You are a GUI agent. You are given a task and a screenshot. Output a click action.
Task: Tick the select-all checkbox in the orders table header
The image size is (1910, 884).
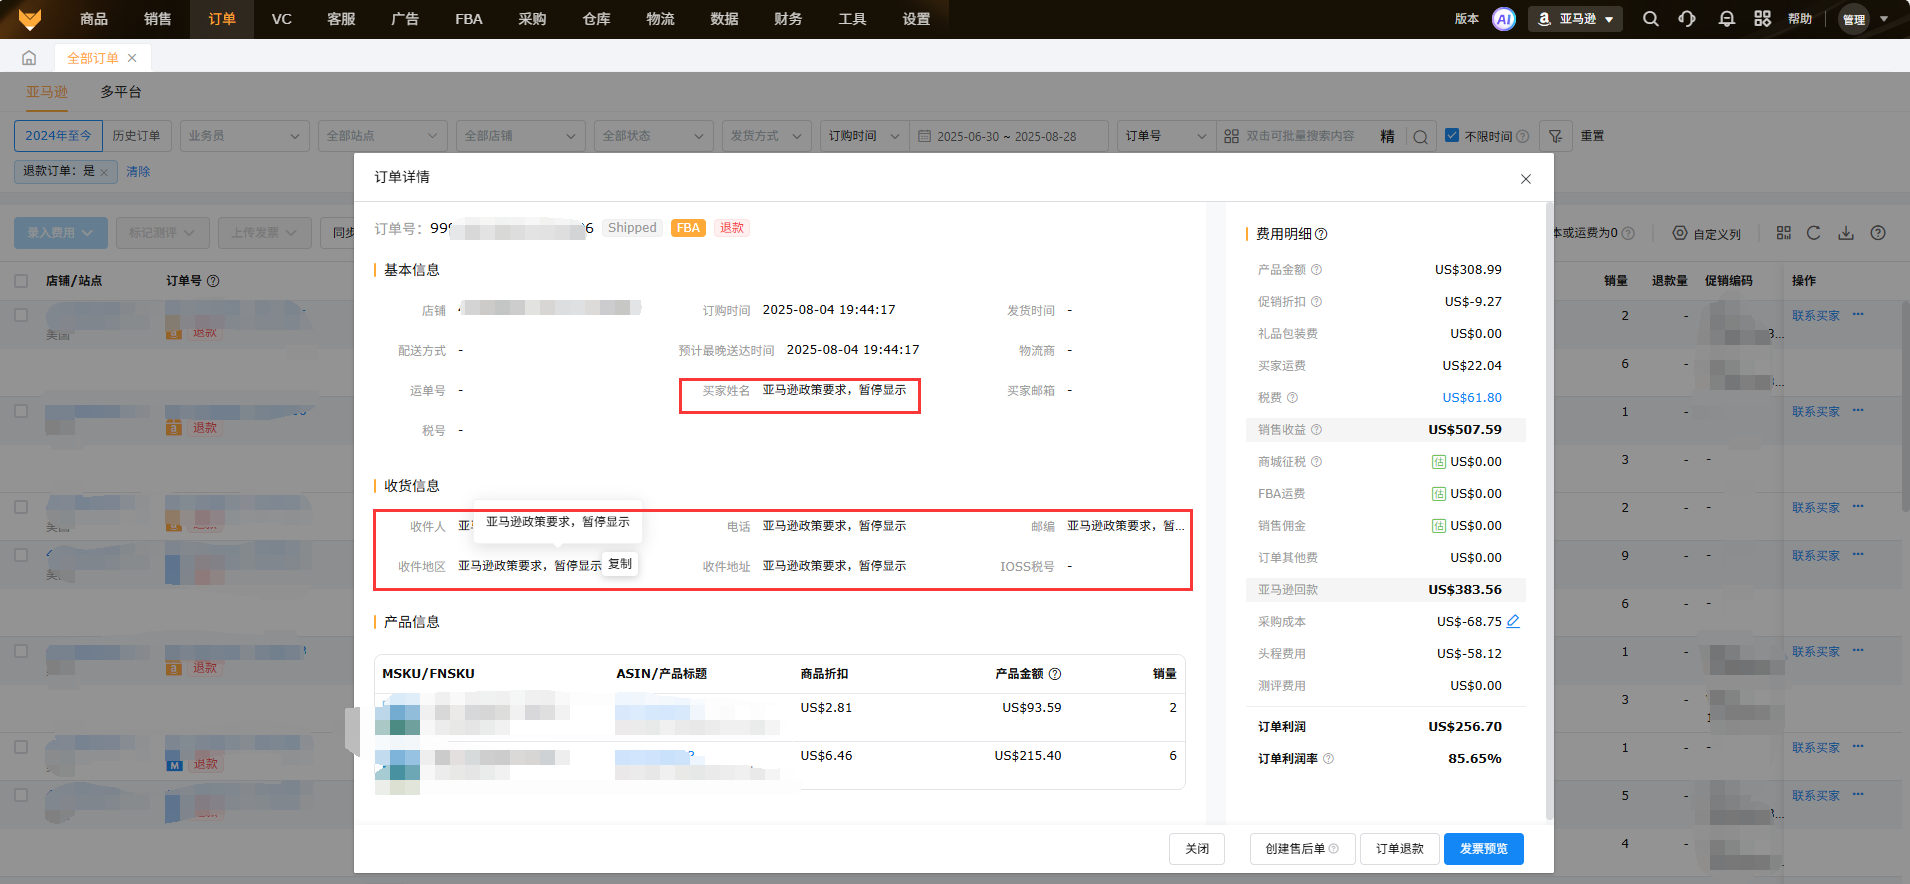coord(21,281)
